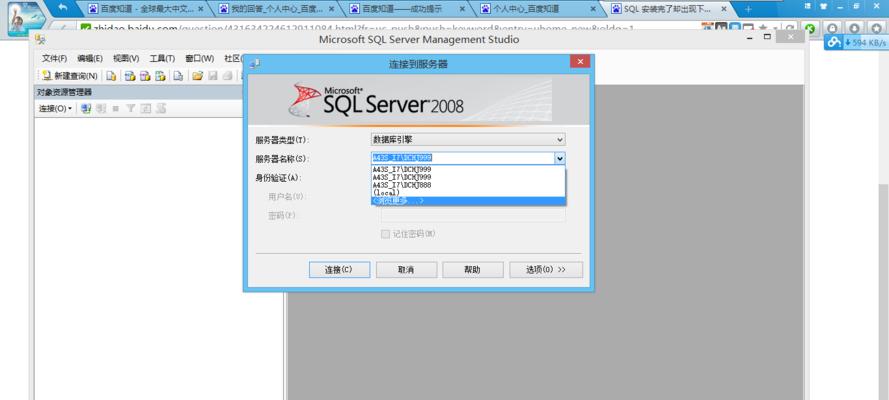Open the 视图(V) menu
889x400 pixels.
[x=126, y=58]
